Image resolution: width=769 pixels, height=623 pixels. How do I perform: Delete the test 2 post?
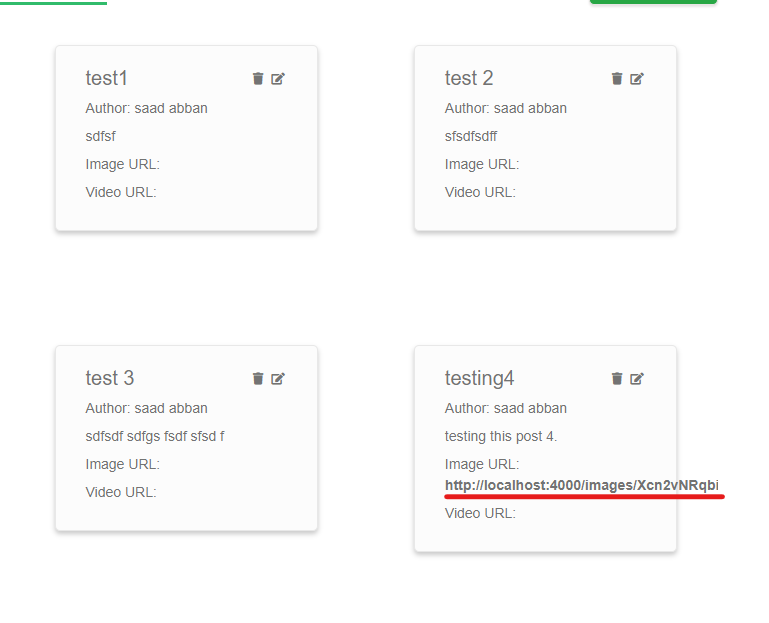tap(617, 78)
